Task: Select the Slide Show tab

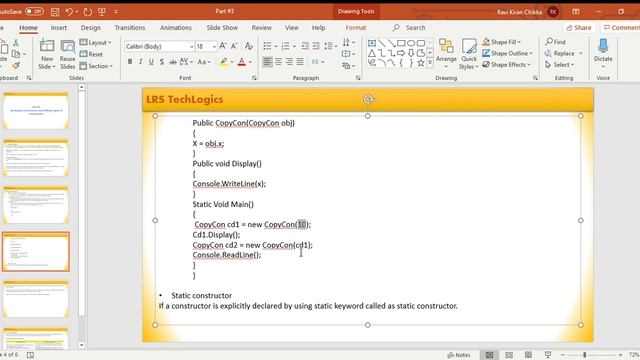Action: pos(222,28)
